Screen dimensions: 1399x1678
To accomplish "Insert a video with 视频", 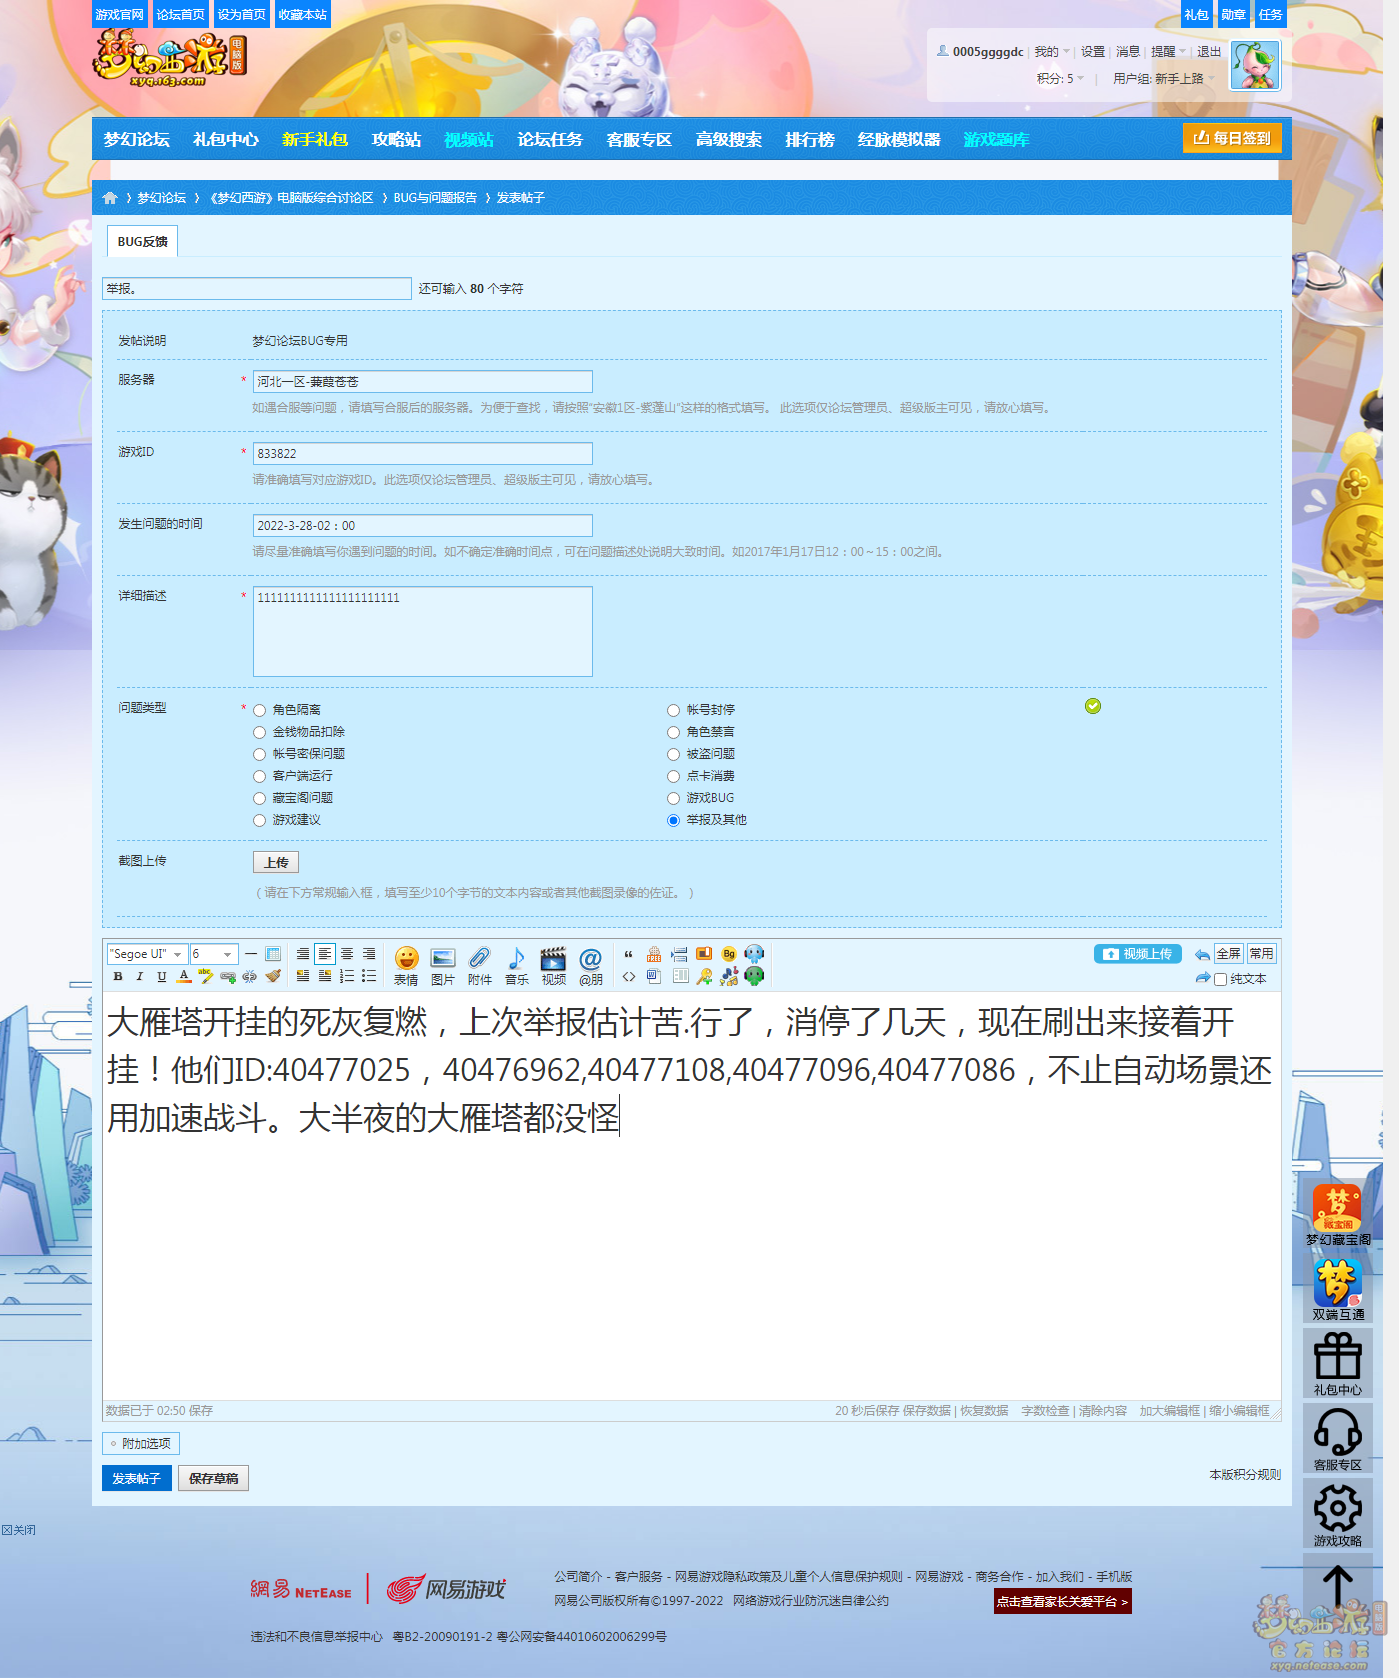I will tap(554, 966).
